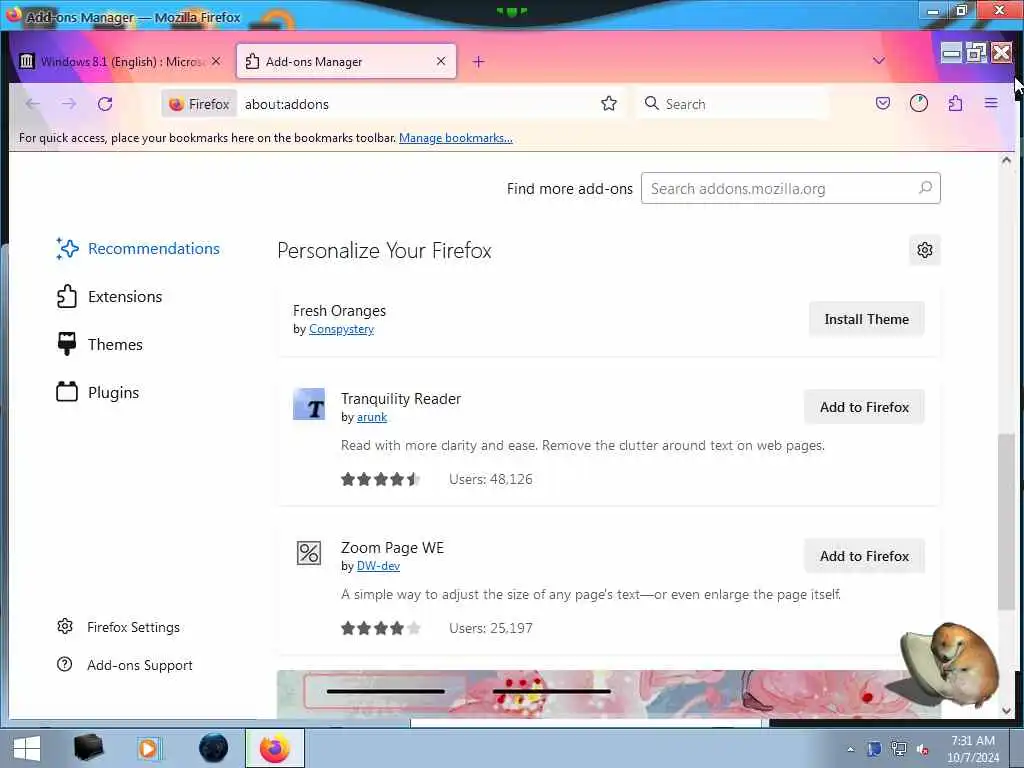This screenshot has width=1024, height=768.
Task: Open the Firefox application menu
Action: pyautogui.click(x=991, y=103)
